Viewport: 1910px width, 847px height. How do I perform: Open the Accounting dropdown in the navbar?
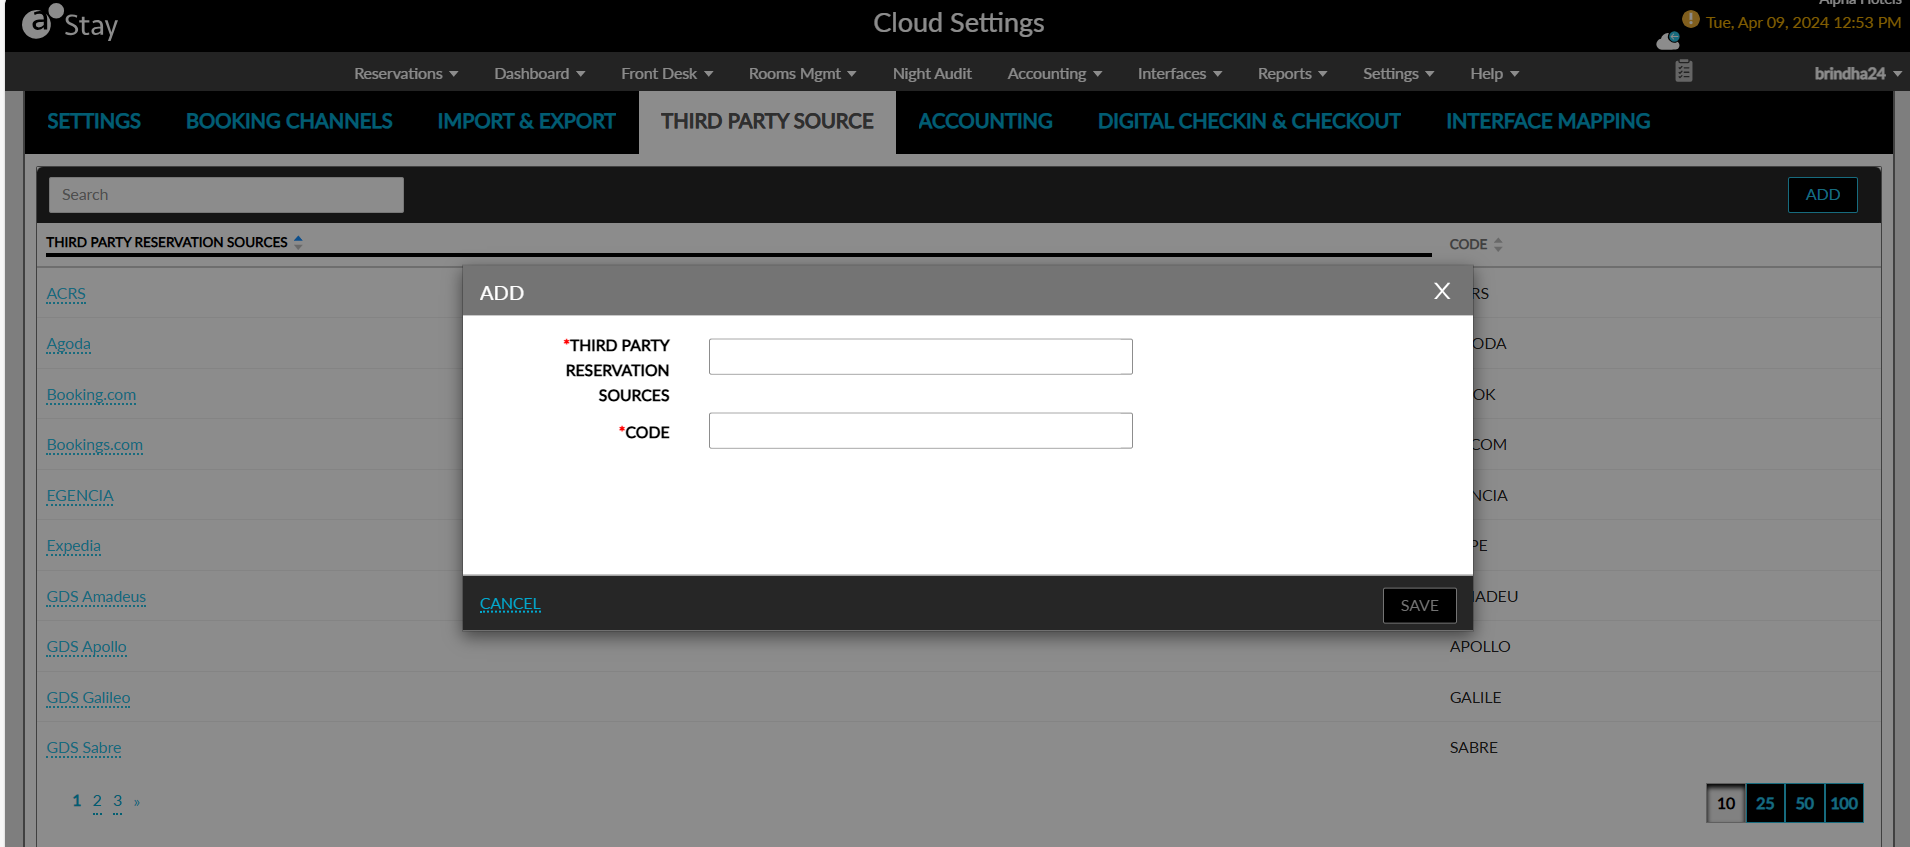point(1055,73)
